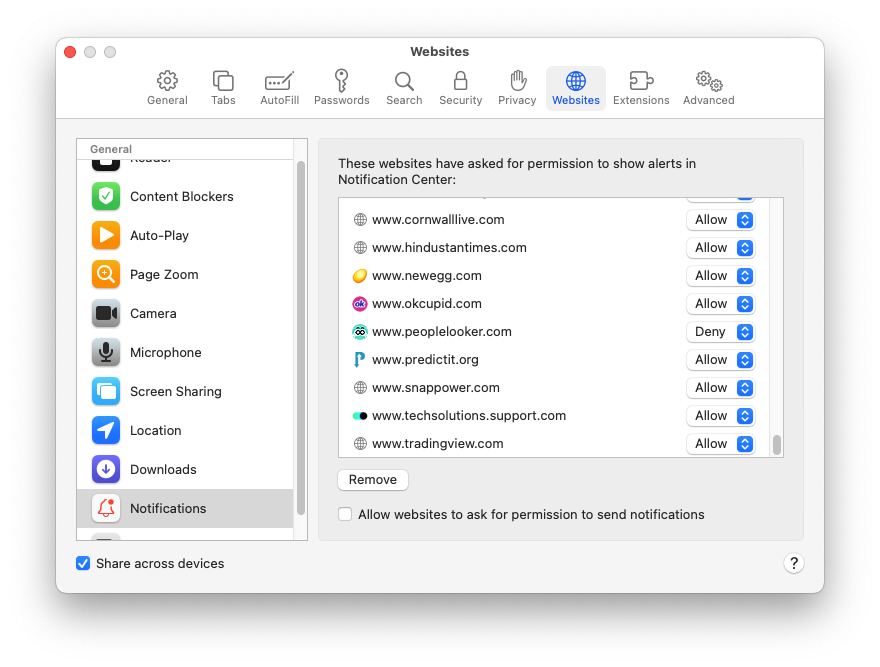Change permission for www.cornwalllive.com
The height and width of the screenshot is (667, 880).
tap(721, 220)
